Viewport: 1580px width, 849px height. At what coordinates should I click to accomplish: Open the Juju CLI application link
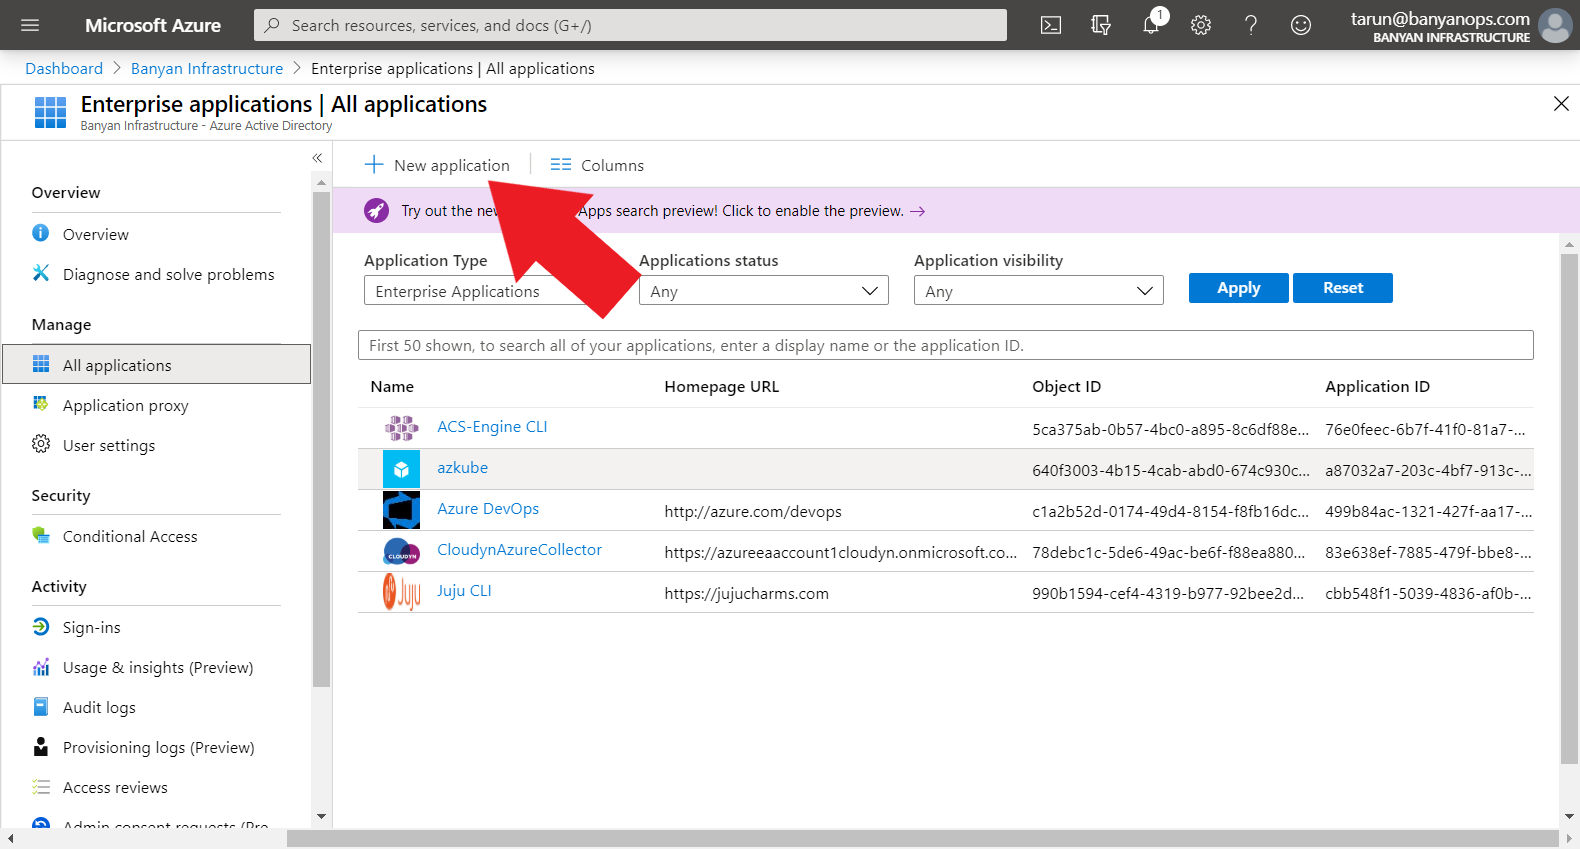[464, 590]
